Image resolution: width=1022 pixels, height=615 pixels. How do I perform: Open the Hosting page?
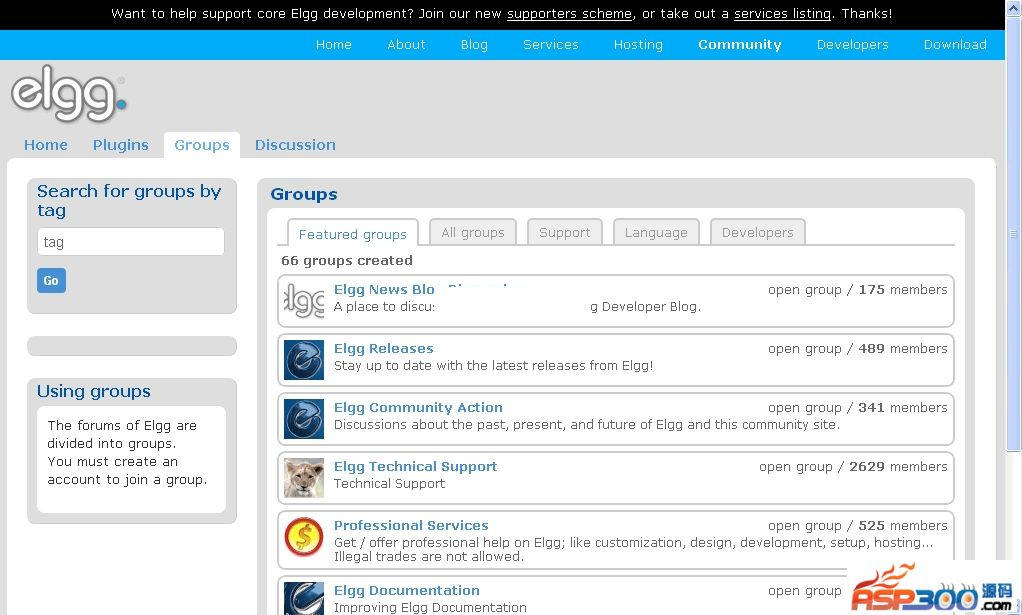point(638,44)
